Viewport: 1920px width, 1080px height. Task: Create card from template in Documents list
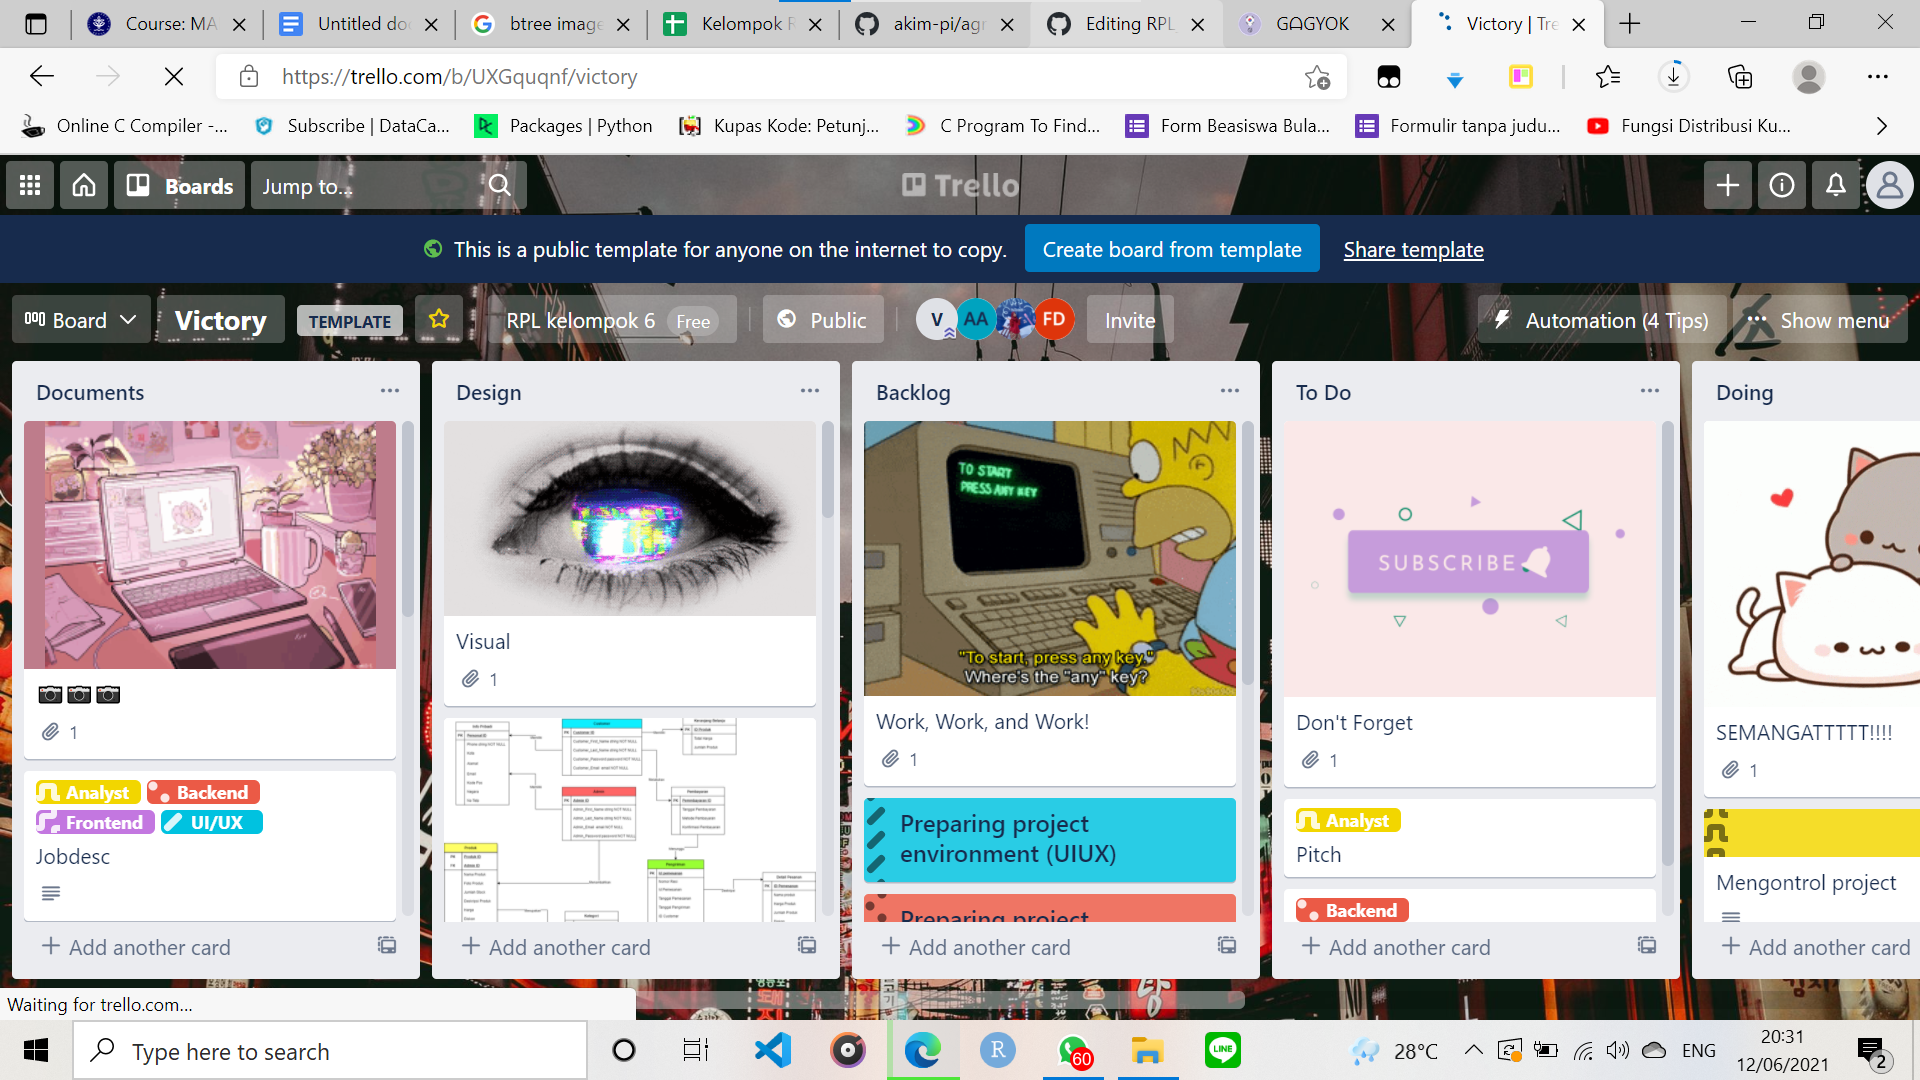pyautogui.click(x=387, y=945)
